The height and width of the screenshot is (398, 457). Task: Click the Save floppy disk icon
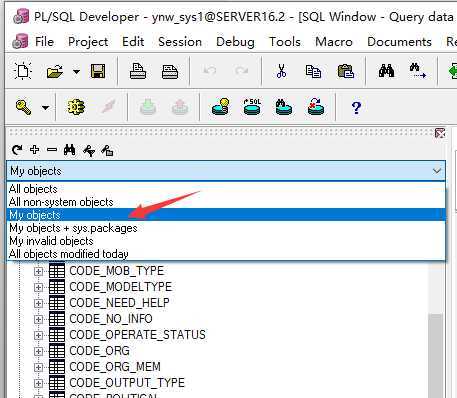[98, 71]
